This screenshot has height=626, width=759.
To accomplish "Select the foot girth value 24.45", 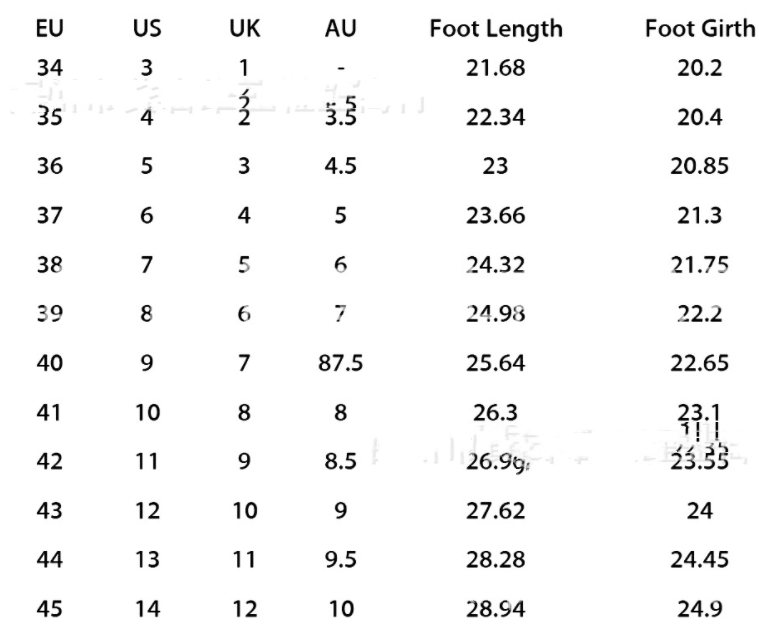I will [700, 559].
